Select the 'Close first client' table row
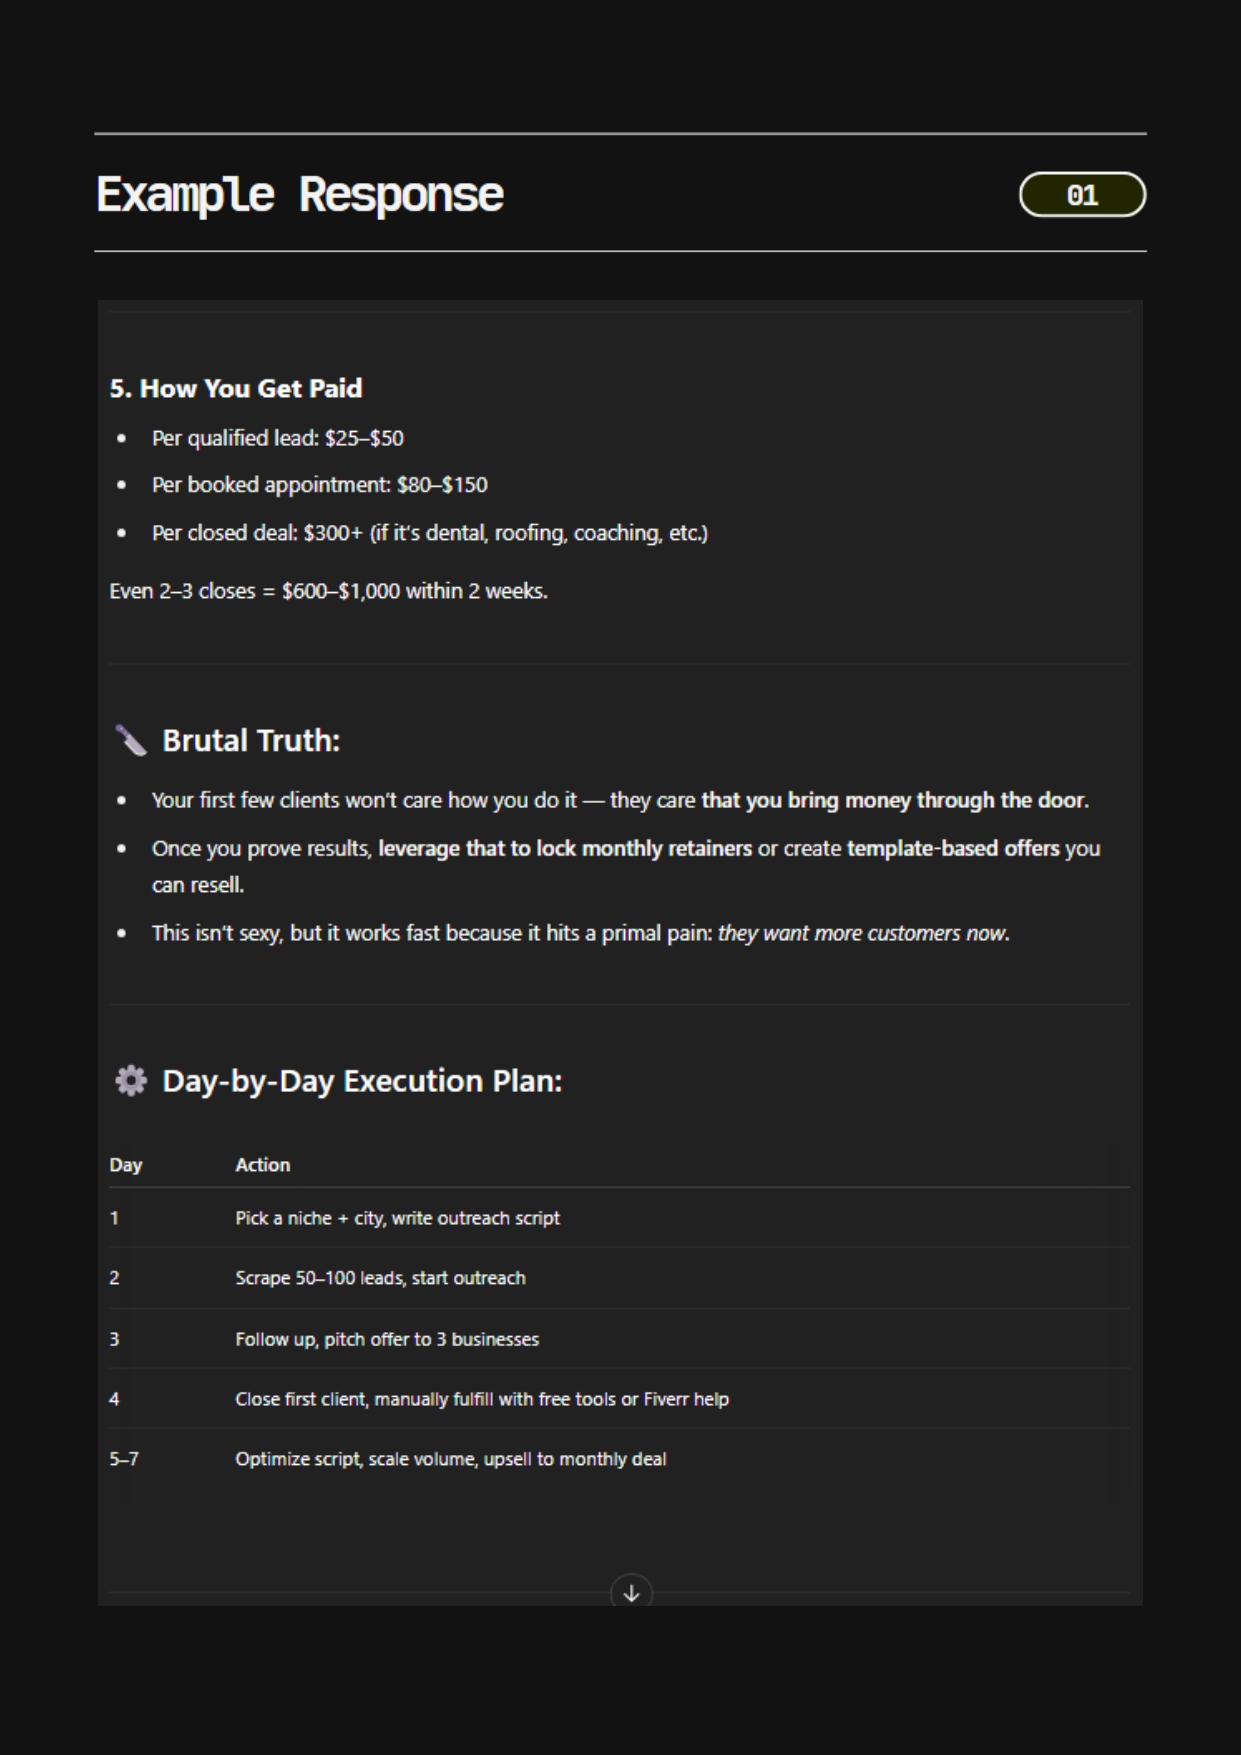Viewport: 1241px width, 1755px height. click(x=620, y=1399)
